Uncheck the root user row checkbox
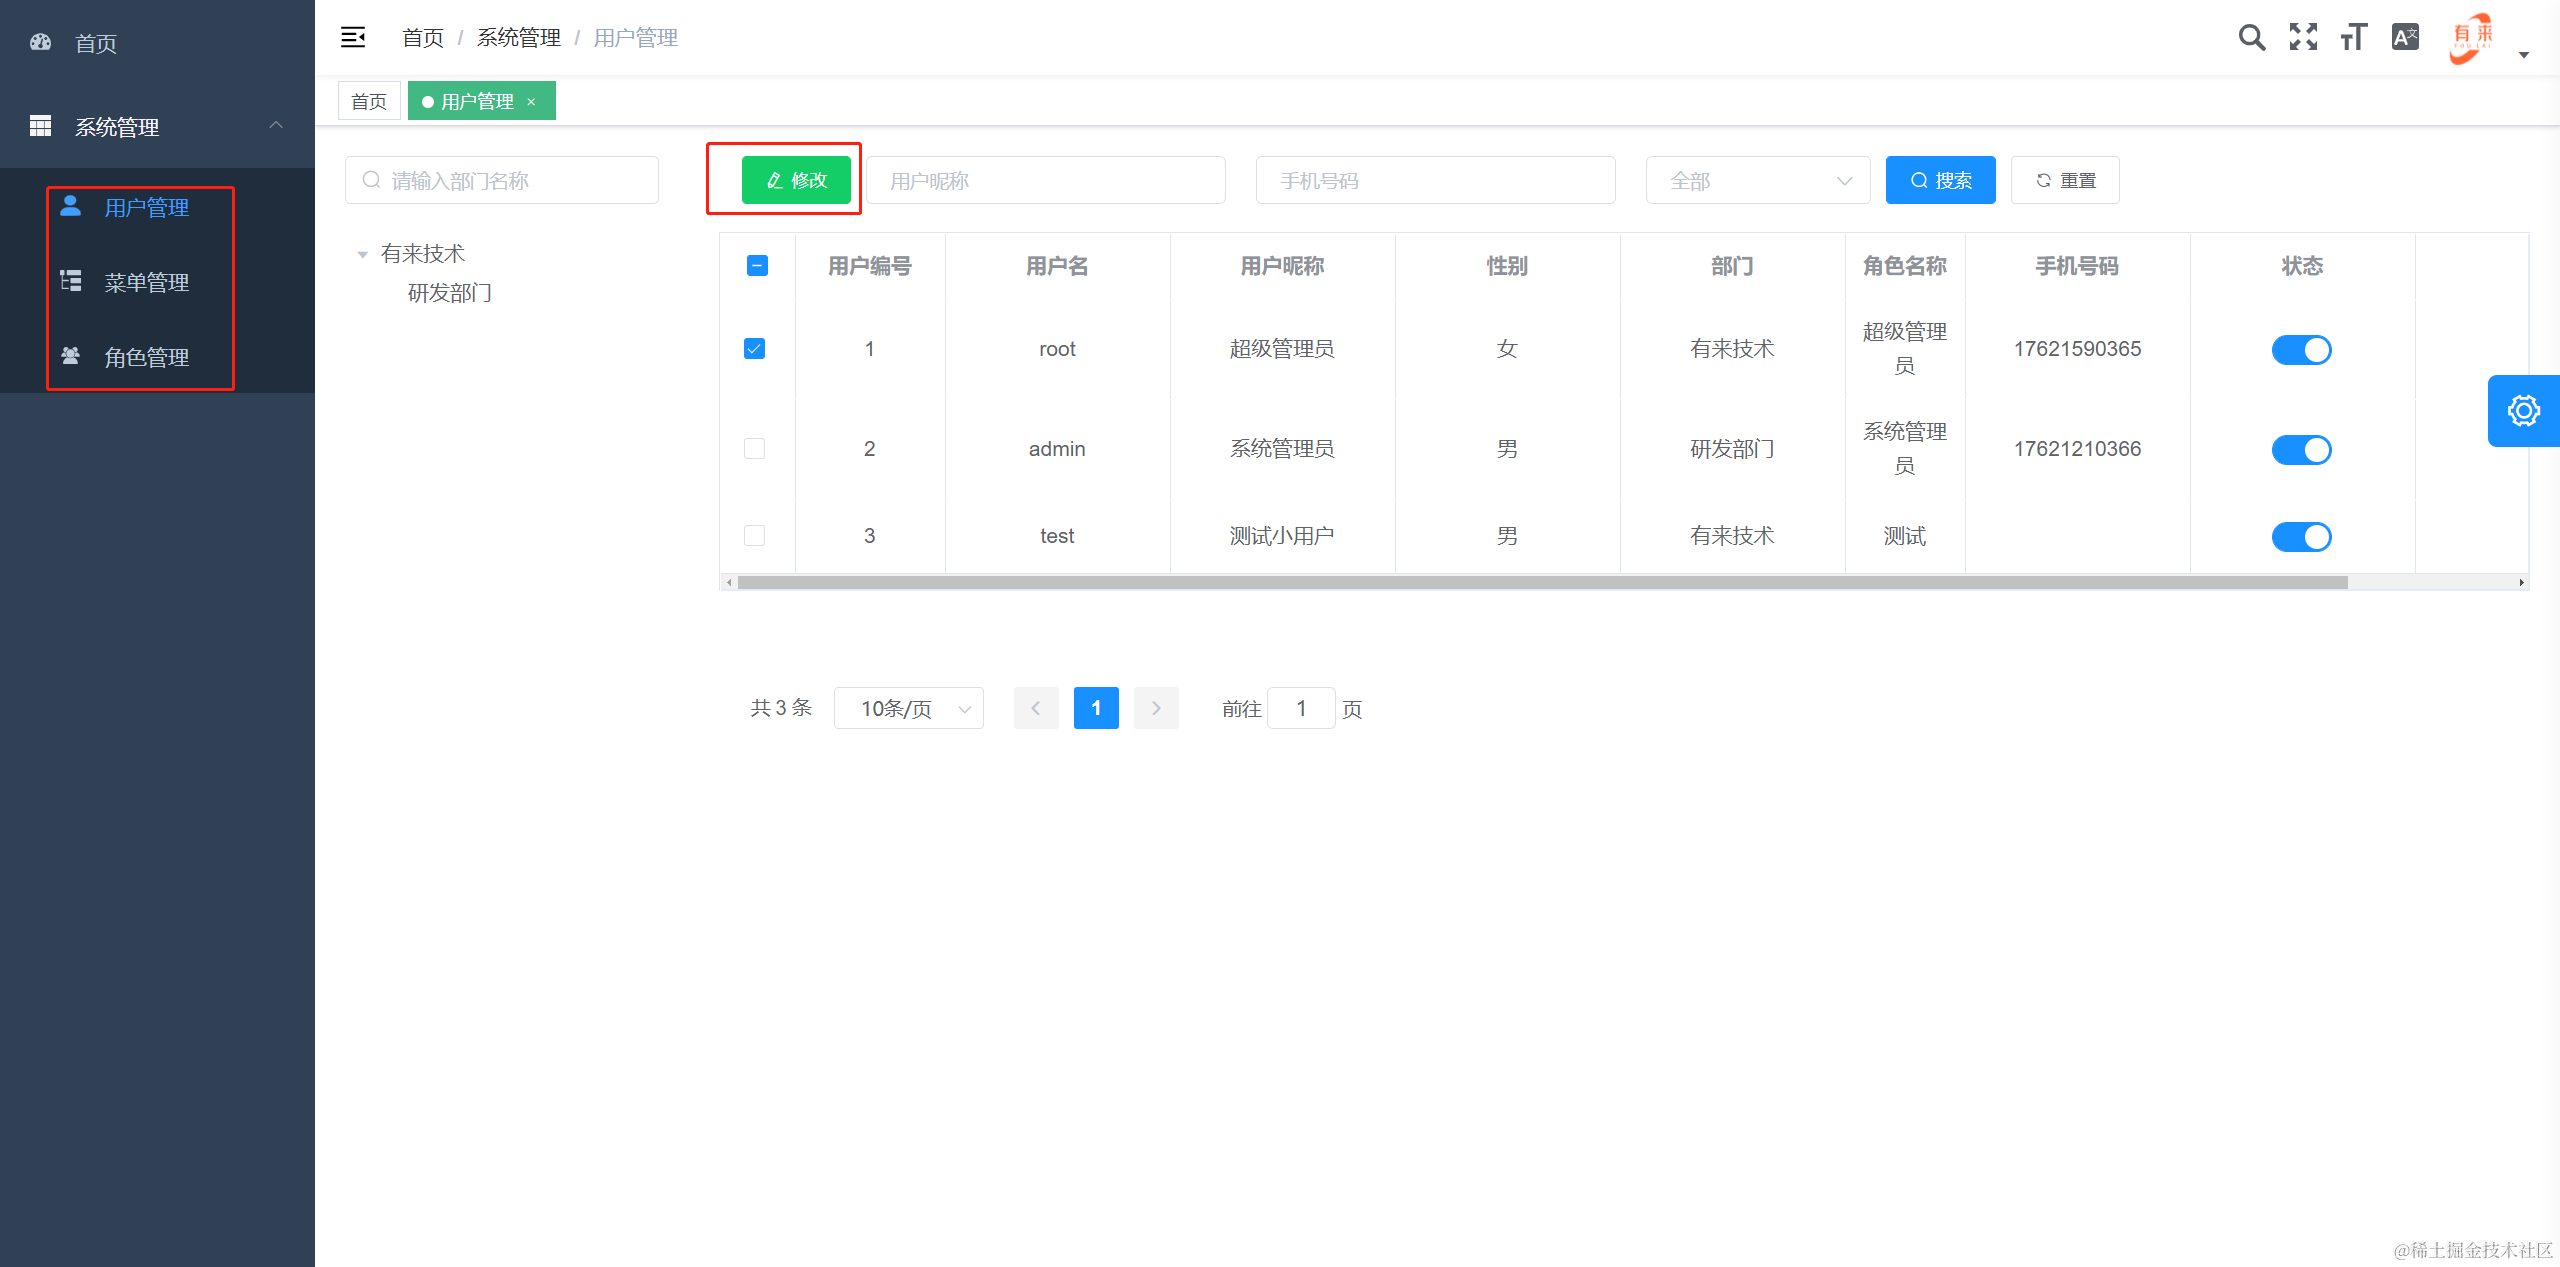The image size is (2560, 1267). point(755,349)
